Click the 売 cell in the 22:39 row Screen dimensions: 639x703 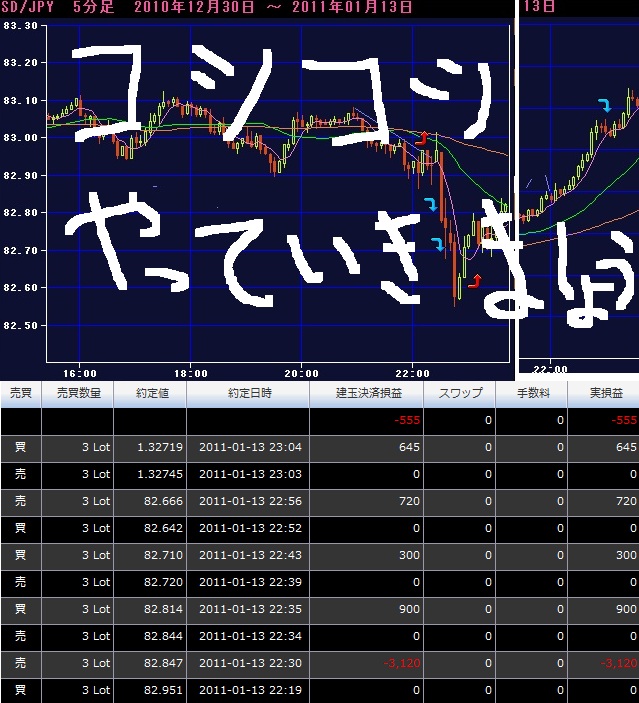(x=21, y=582)
